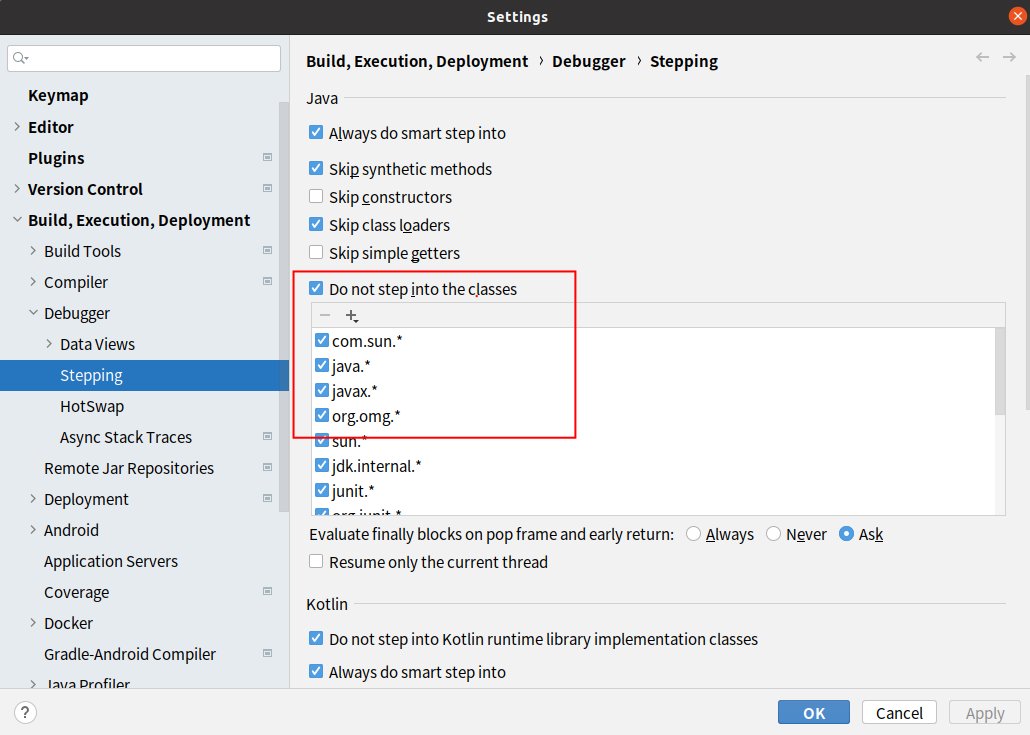
Task: Expand the Build Tools node
Action: coord(33,250)
